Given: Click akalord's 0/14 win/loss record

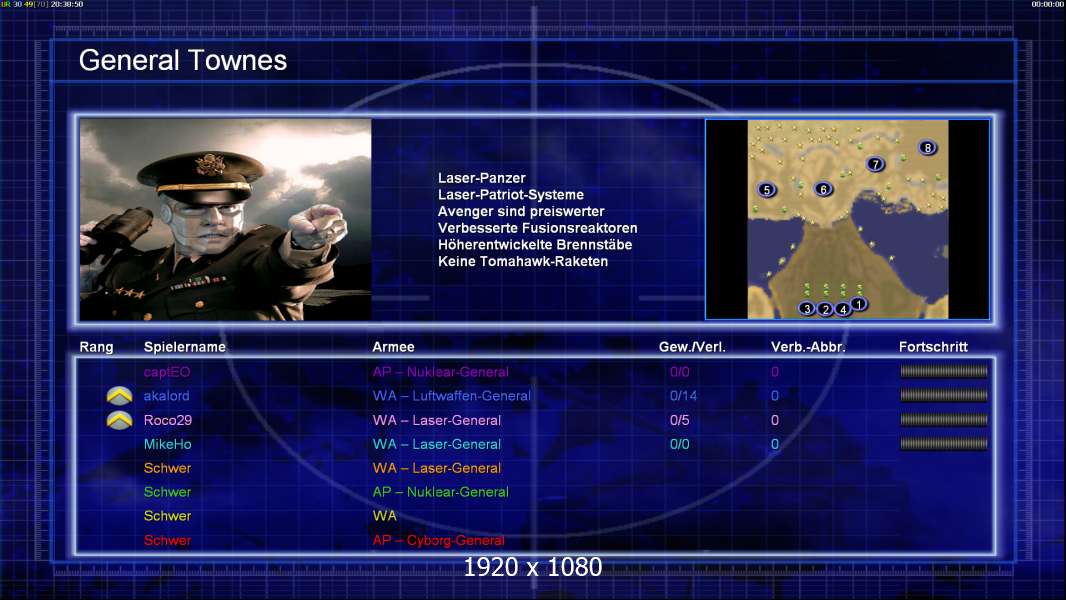Looking at the screenshot, I should pos(683,395).
